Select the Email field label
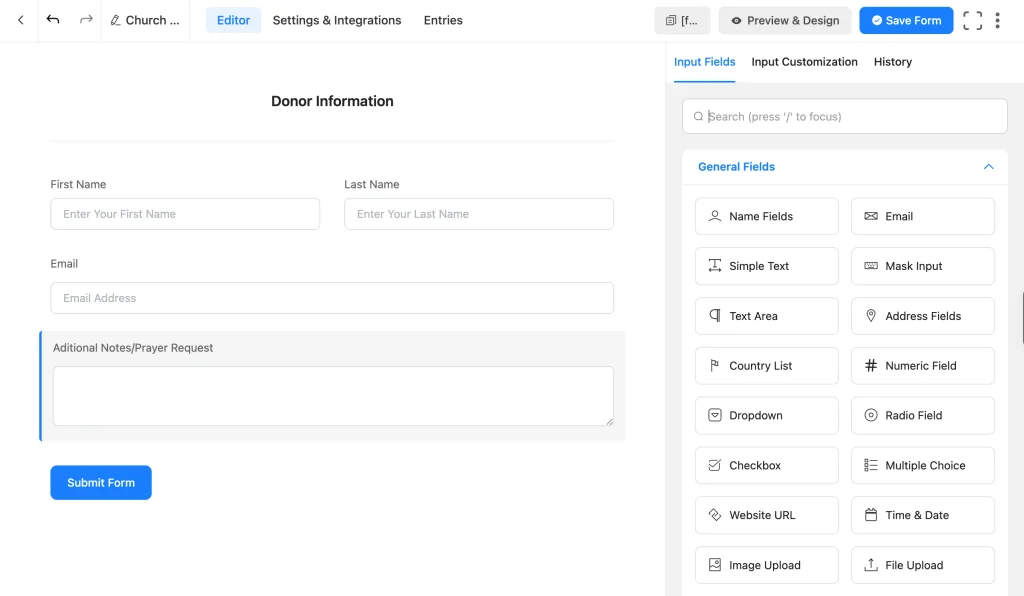Viewport: 1024px width, 596px height. click(x=64, y=264)
